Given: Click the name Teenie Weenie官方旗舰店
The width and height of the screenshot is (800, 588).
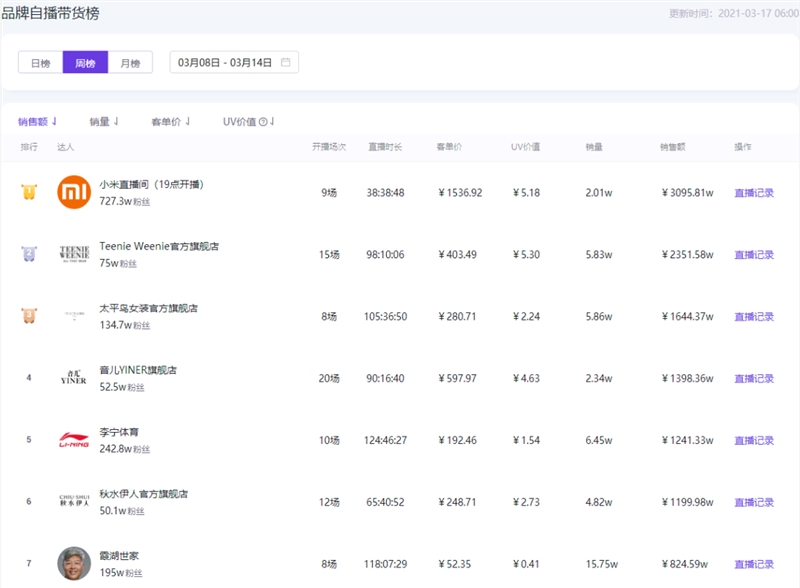Looking at the screenshot, I should click(159, 246).
